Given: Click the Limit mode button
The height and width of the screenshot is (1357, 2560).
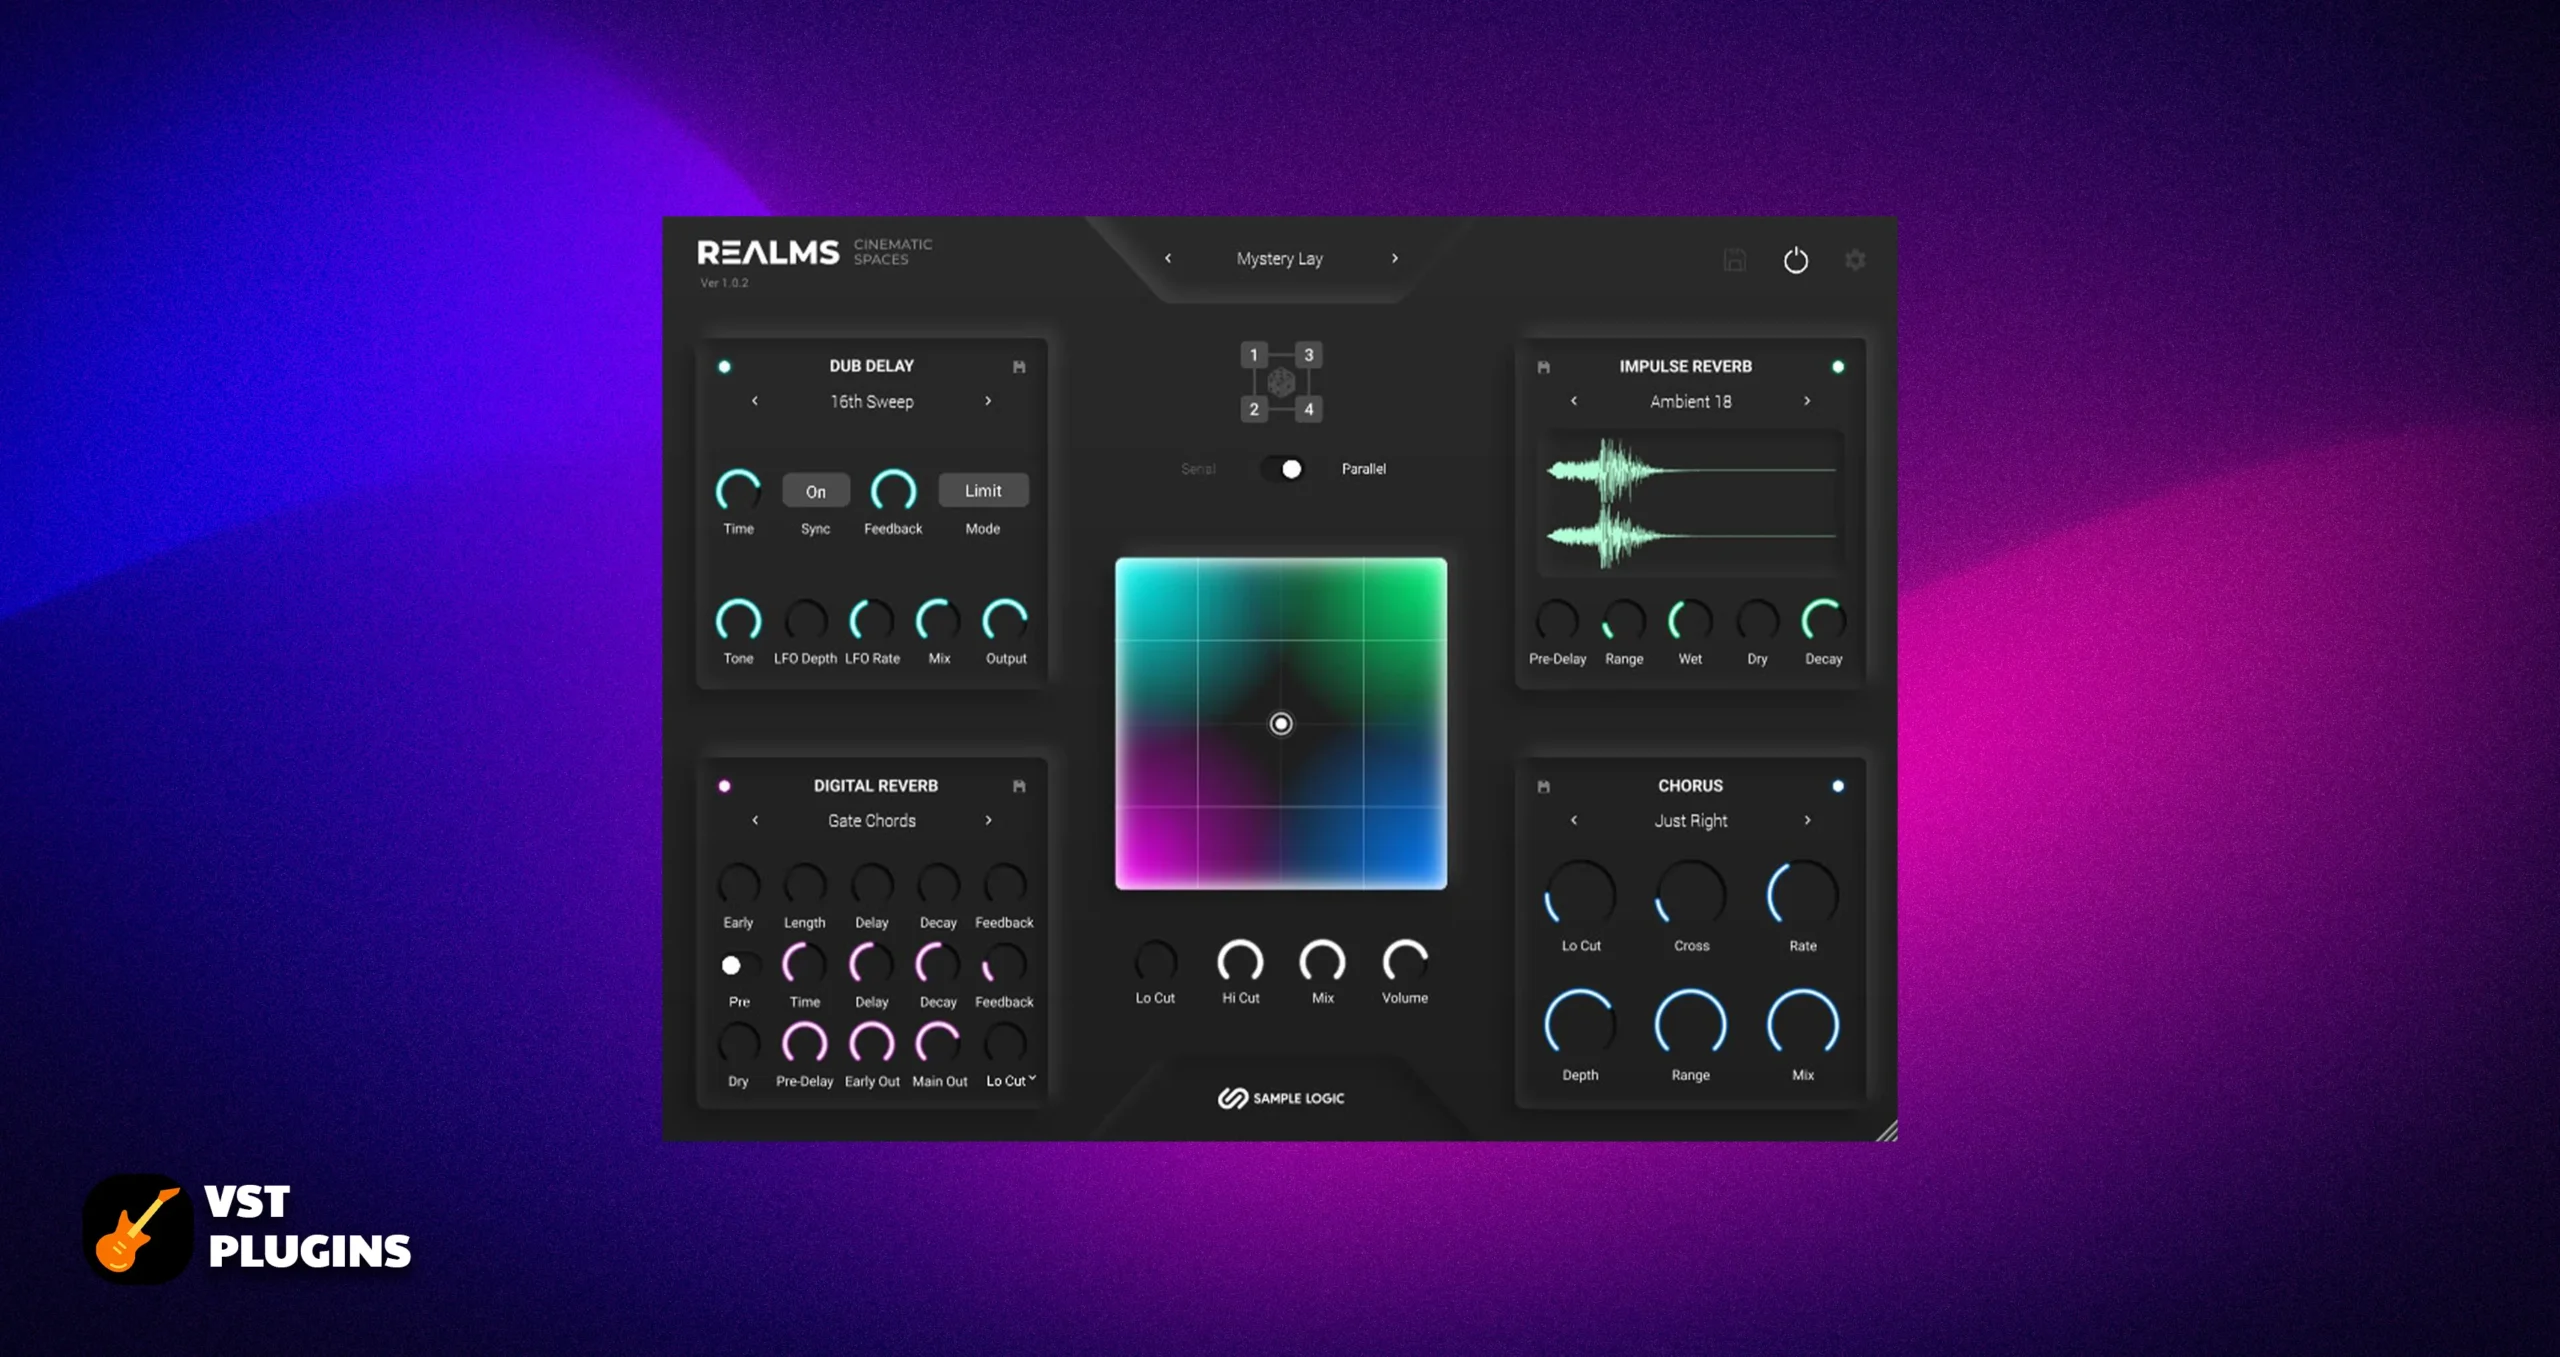Looking at the screenshot, I should click(983, 491).
